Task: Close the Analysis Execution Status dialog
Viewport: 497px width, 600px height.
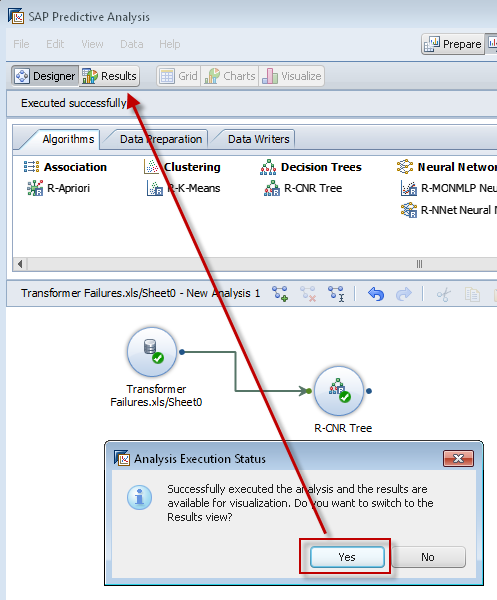Action: click(458, 458)
